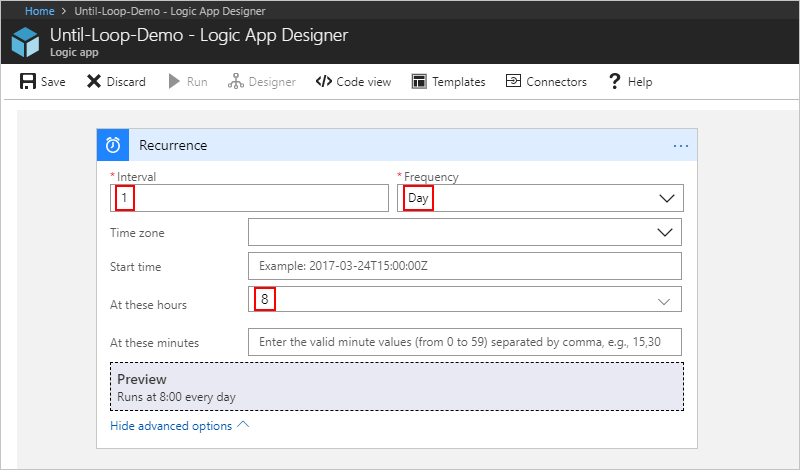The height and width of the screenshot is (470, 800).
Task: Click the Save disk icon
Action: click(x=28, y=82)
